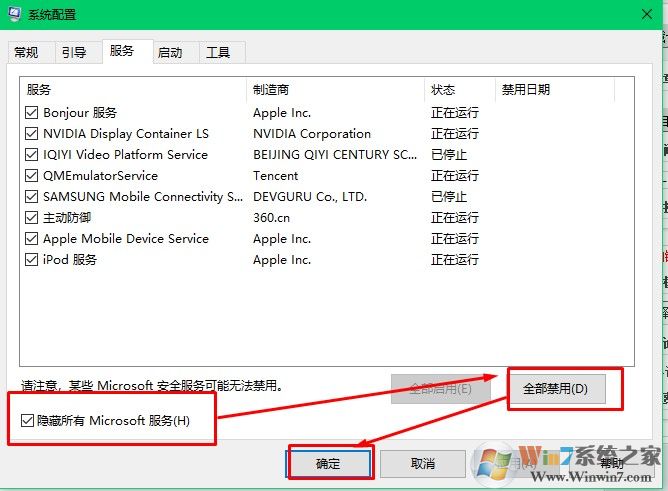Select IQIYI Video Platform Service text

(x=125, y=155)
